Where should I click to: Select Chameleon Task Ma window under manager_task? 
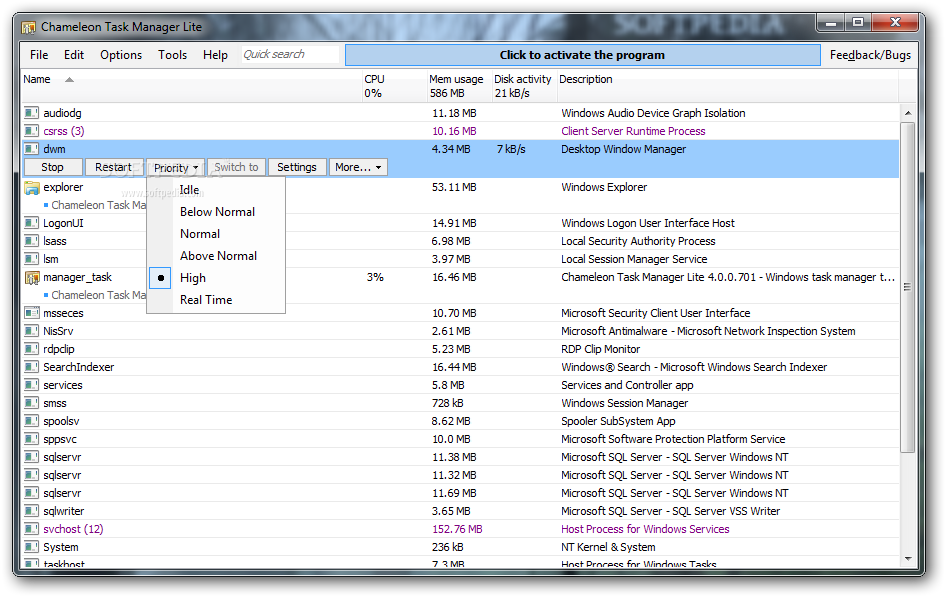(98, 295)
